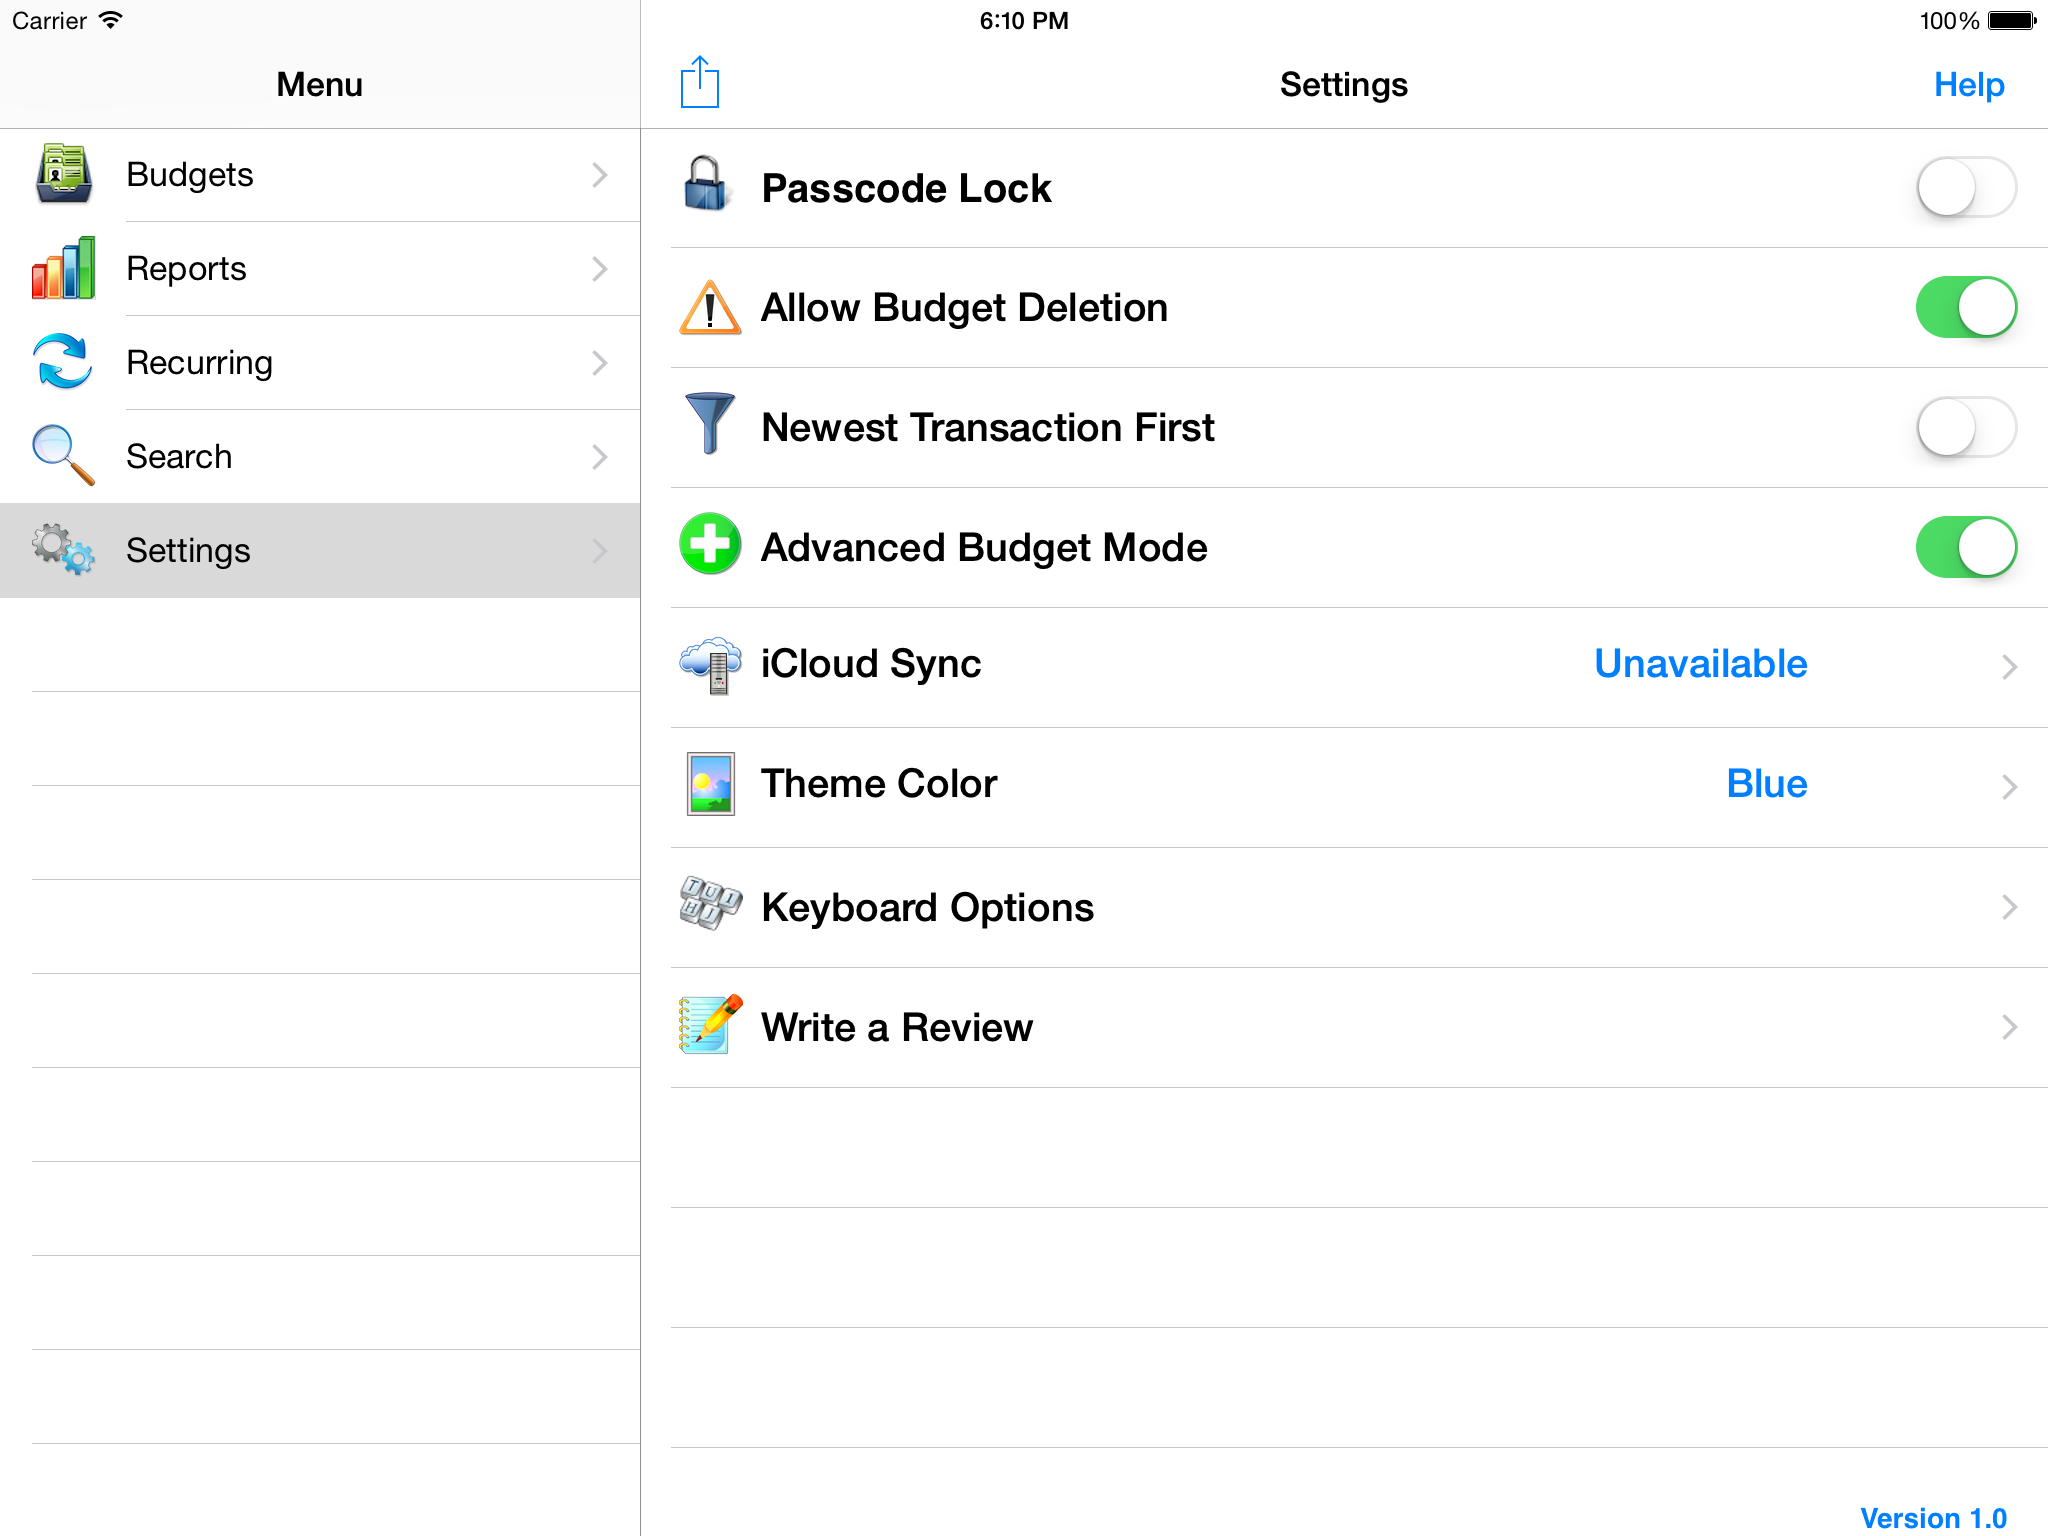Select the Blue theme color value

(x=1766, y=784)
